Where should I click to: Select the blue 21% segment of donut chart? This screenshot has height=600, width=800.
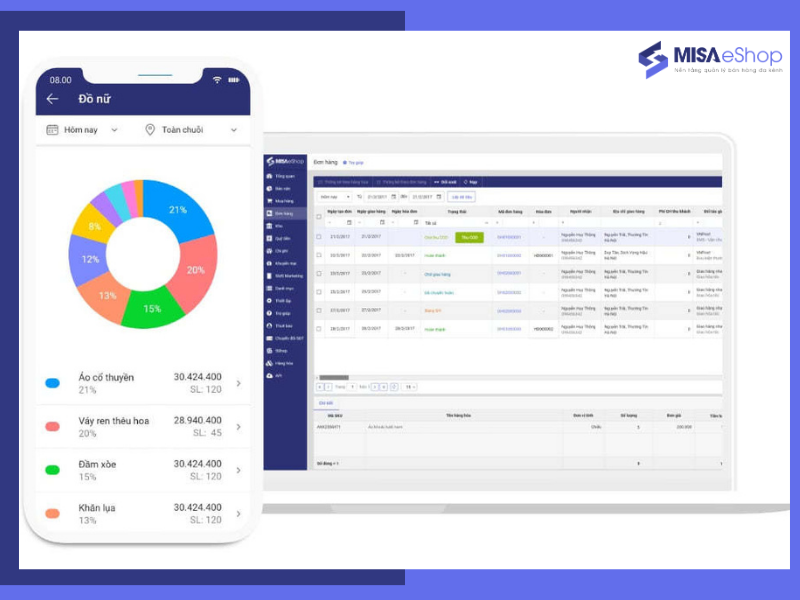(179, 209)
